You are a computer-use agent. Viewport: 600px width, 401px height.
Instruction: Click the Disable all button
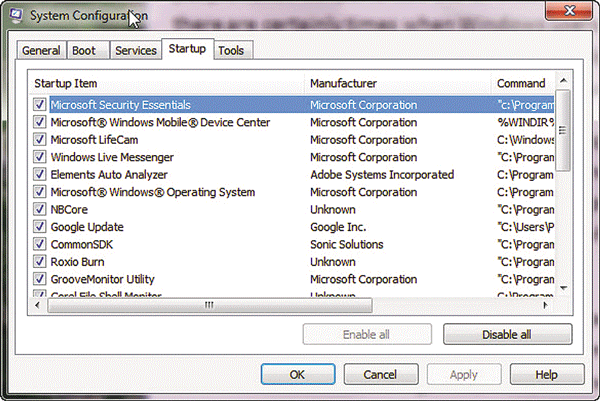507,334
